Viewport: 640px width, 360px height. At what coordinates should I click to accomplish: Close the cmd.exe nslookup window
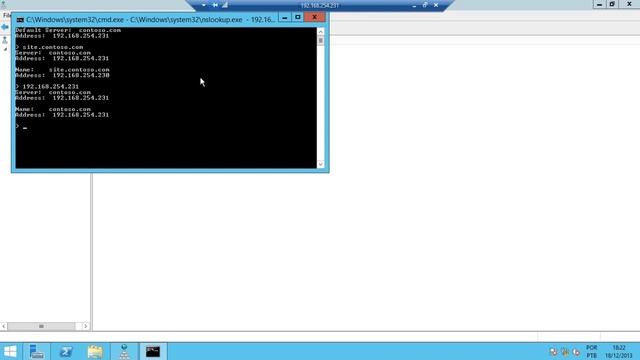pos(314,17)
